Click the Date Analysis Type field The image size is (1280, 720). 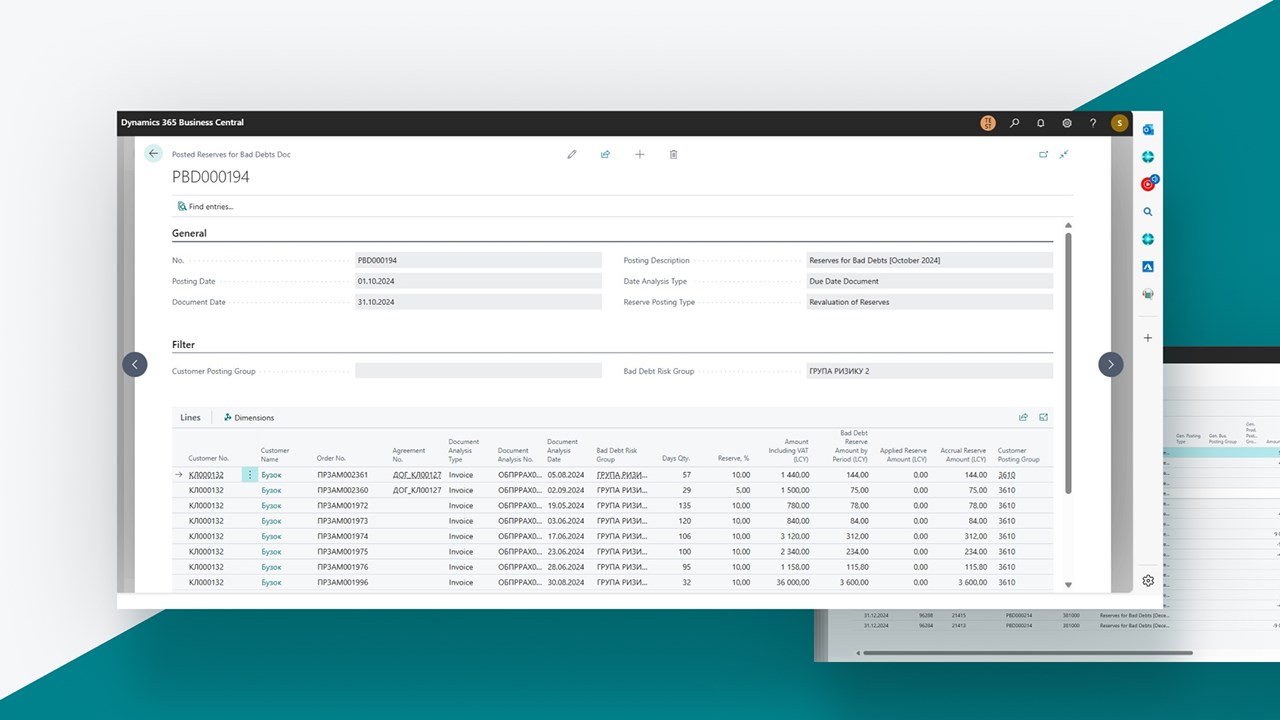pos(930,281)
